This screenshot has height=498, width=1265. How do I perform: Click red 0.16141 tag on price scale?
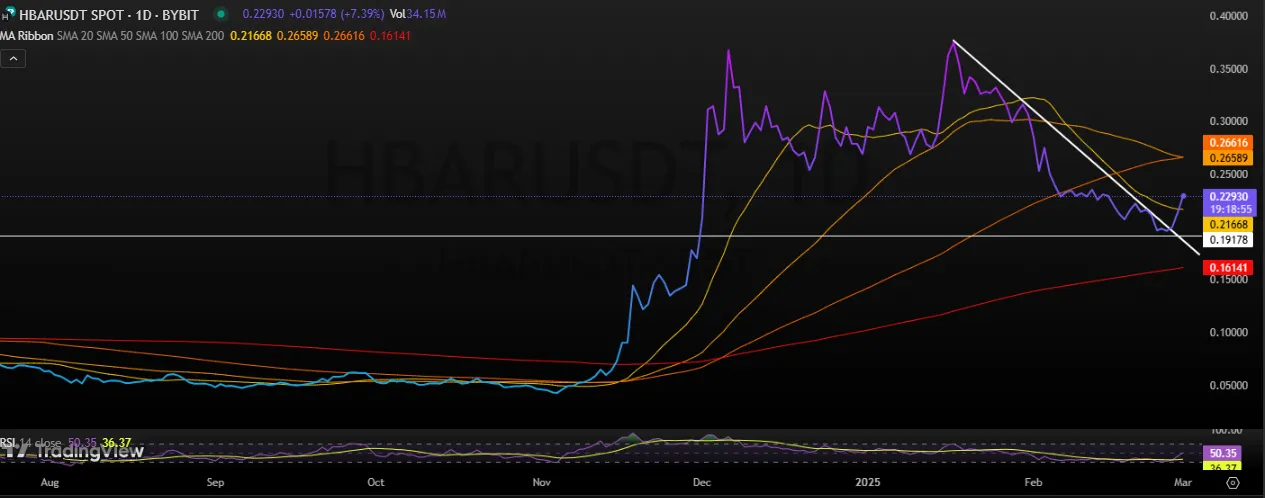tap(1229, 269)
